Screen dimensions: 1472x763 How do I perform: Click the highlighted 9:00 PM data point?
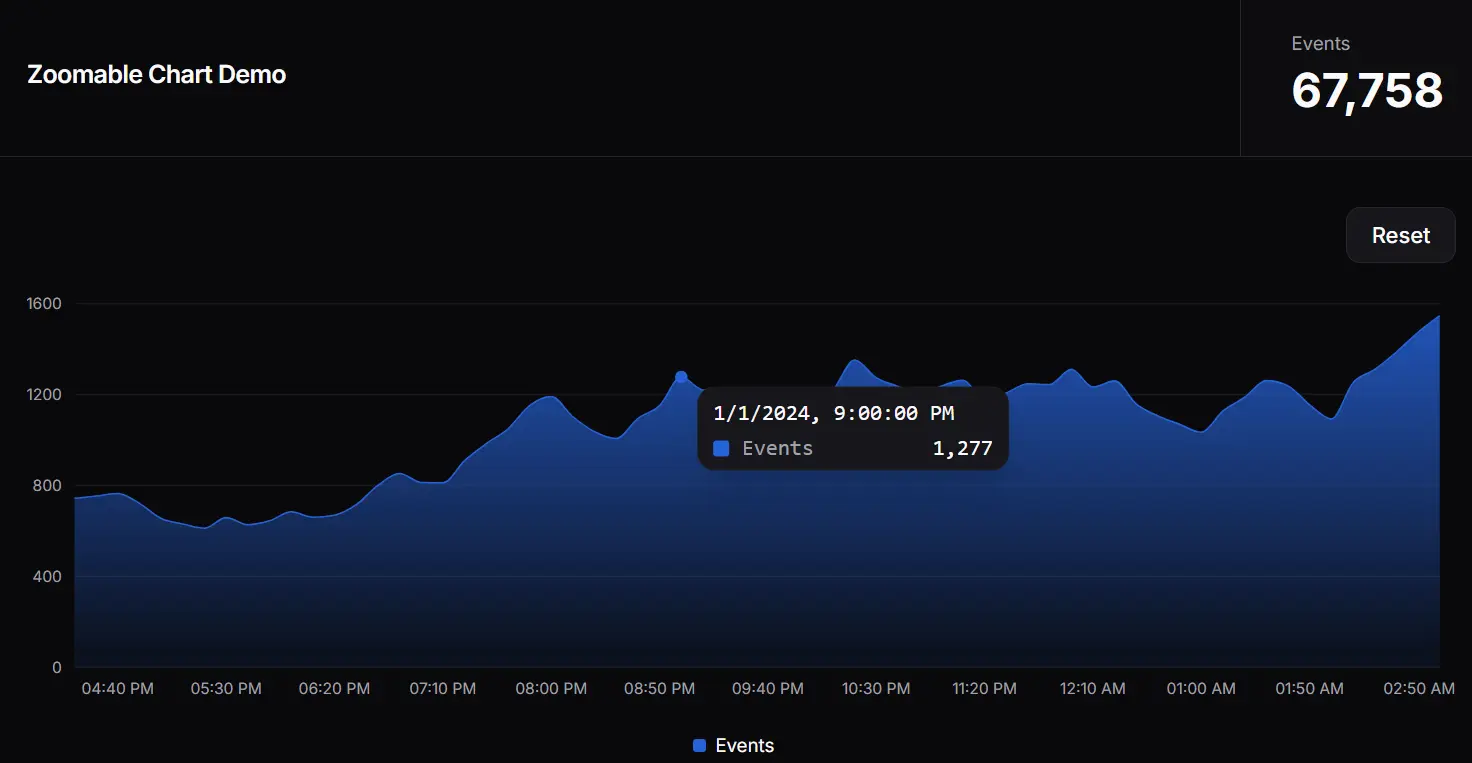[681, 375]
